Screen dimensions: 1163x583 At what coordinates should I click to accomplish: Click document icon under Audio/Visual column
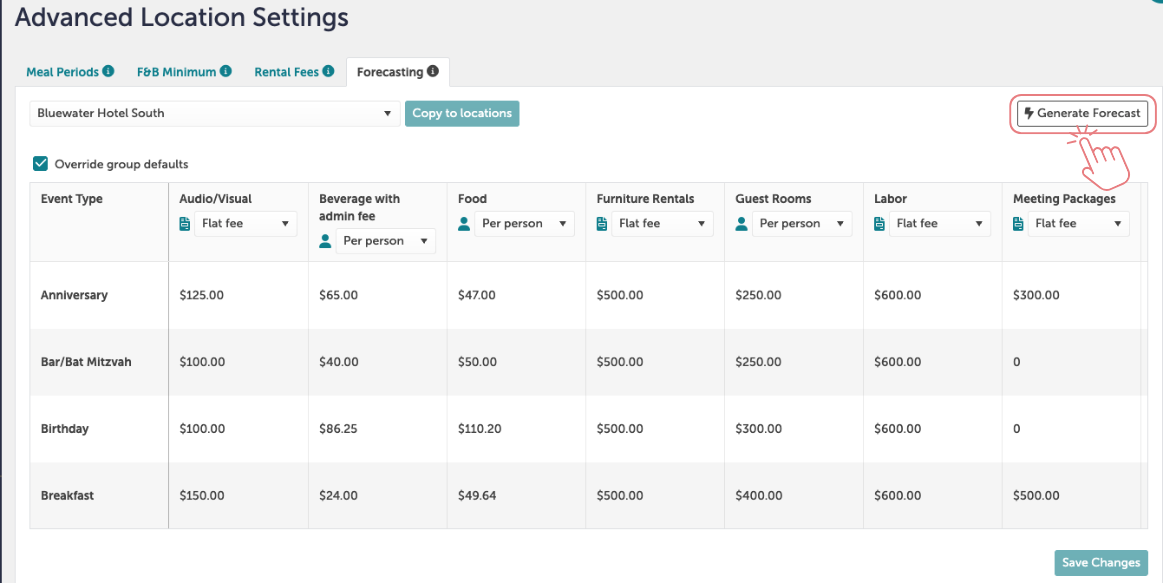pos(185,223)
